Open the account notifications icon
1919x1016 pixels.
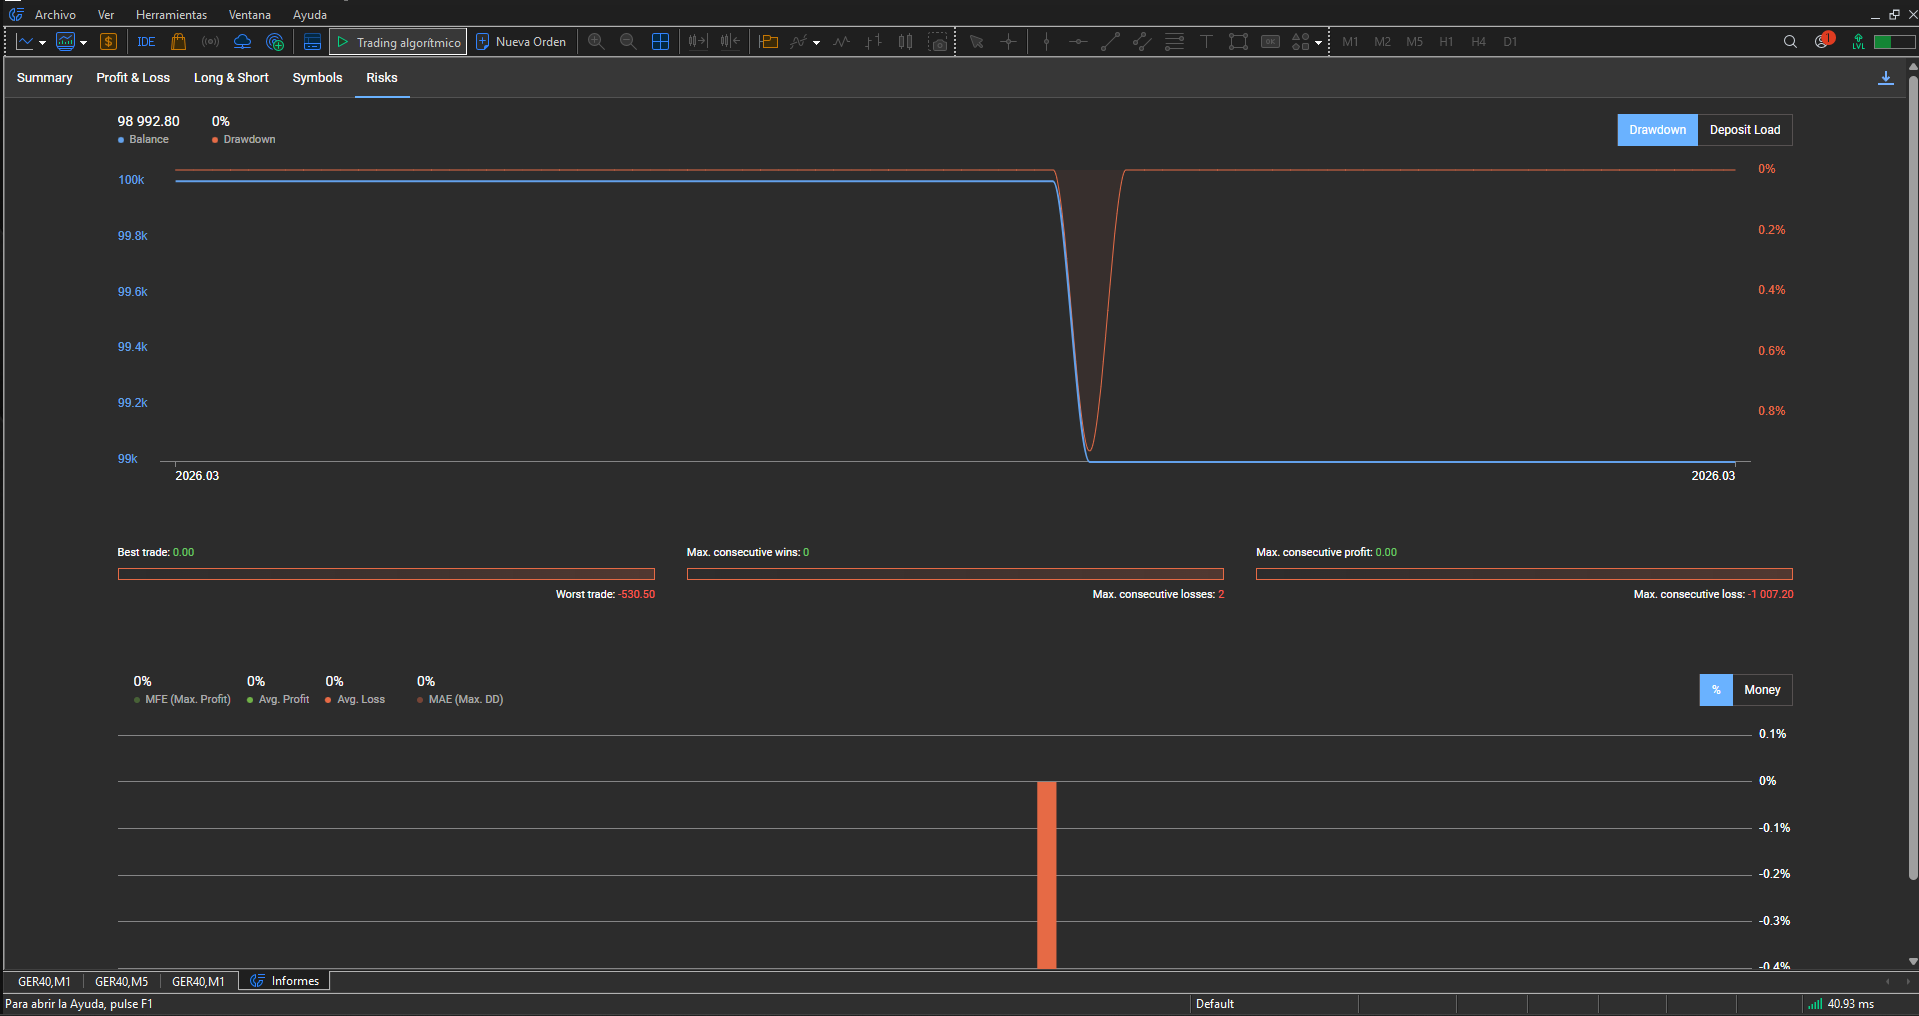(x=1823, y=42)
